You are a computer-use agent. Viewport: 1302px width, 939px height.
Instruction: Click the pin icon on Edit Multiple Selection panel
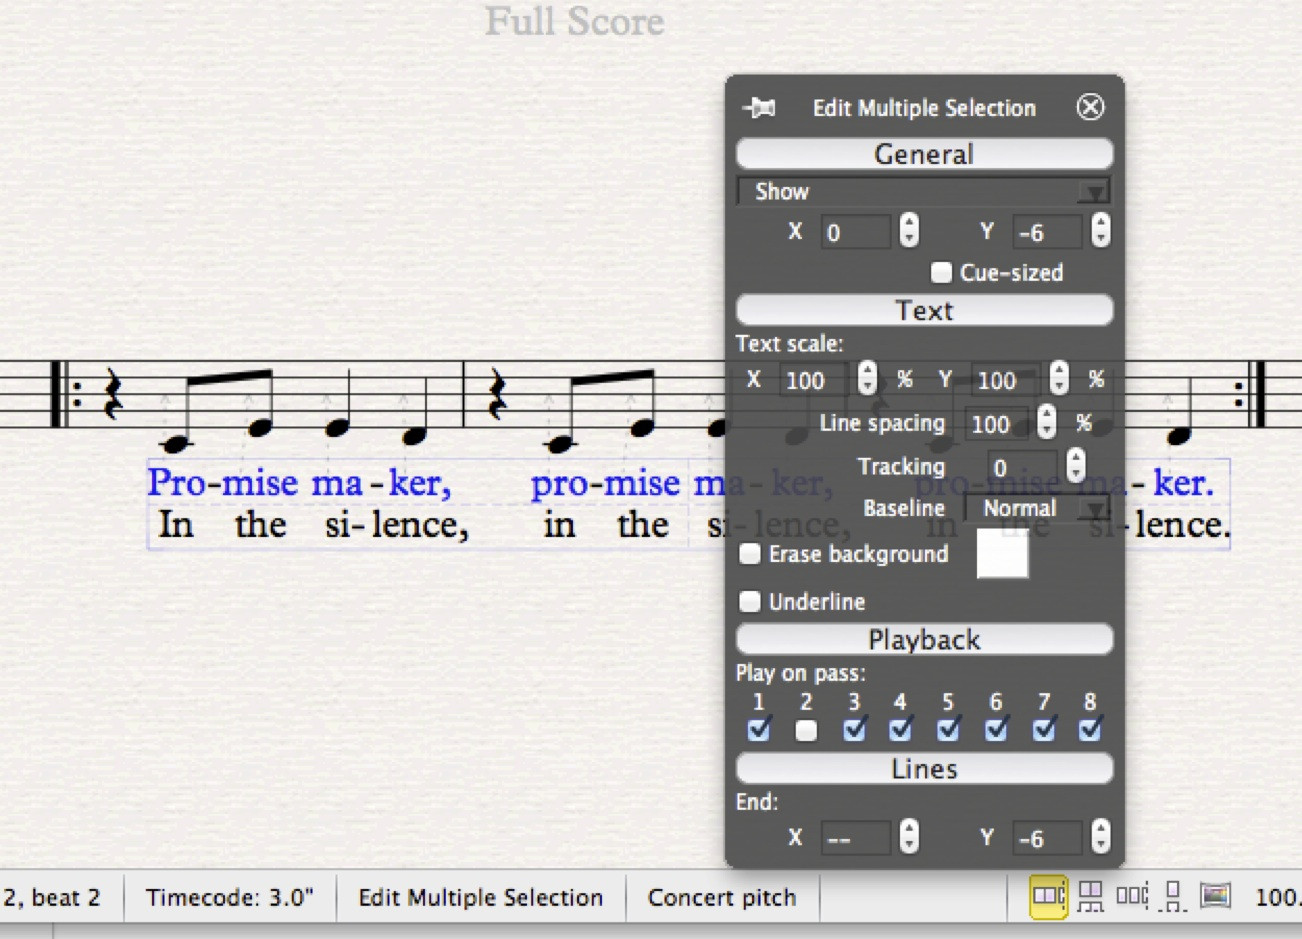pyautogui.click(x=759, y=107)
